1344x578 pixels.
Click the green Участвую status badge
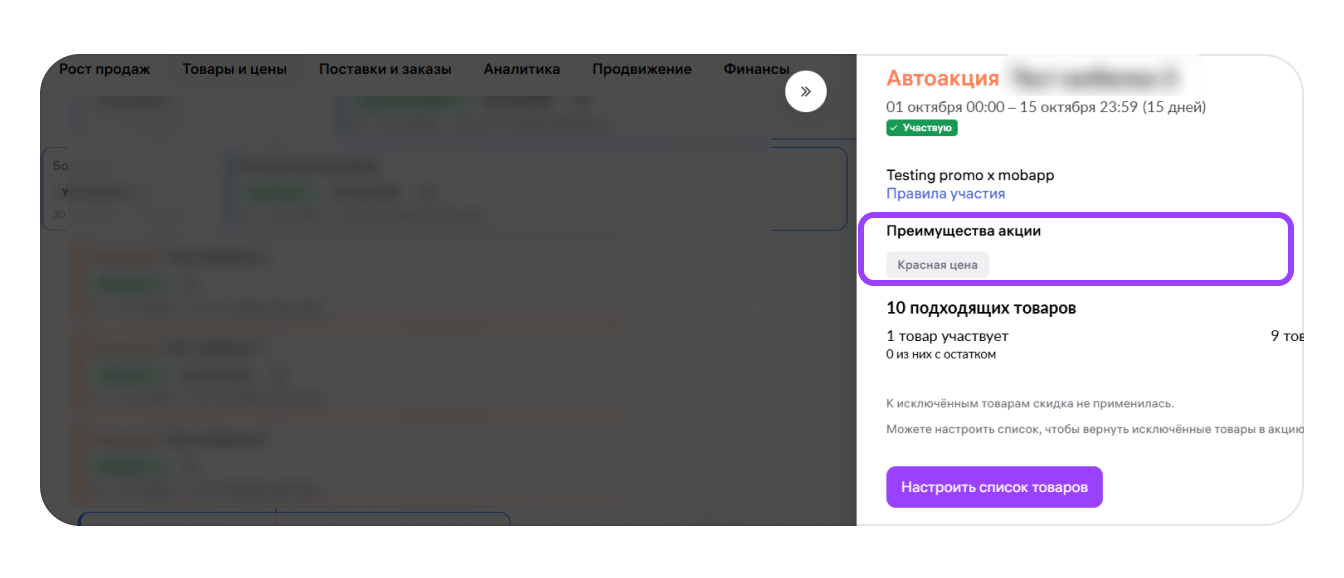[x=922, y=128]
